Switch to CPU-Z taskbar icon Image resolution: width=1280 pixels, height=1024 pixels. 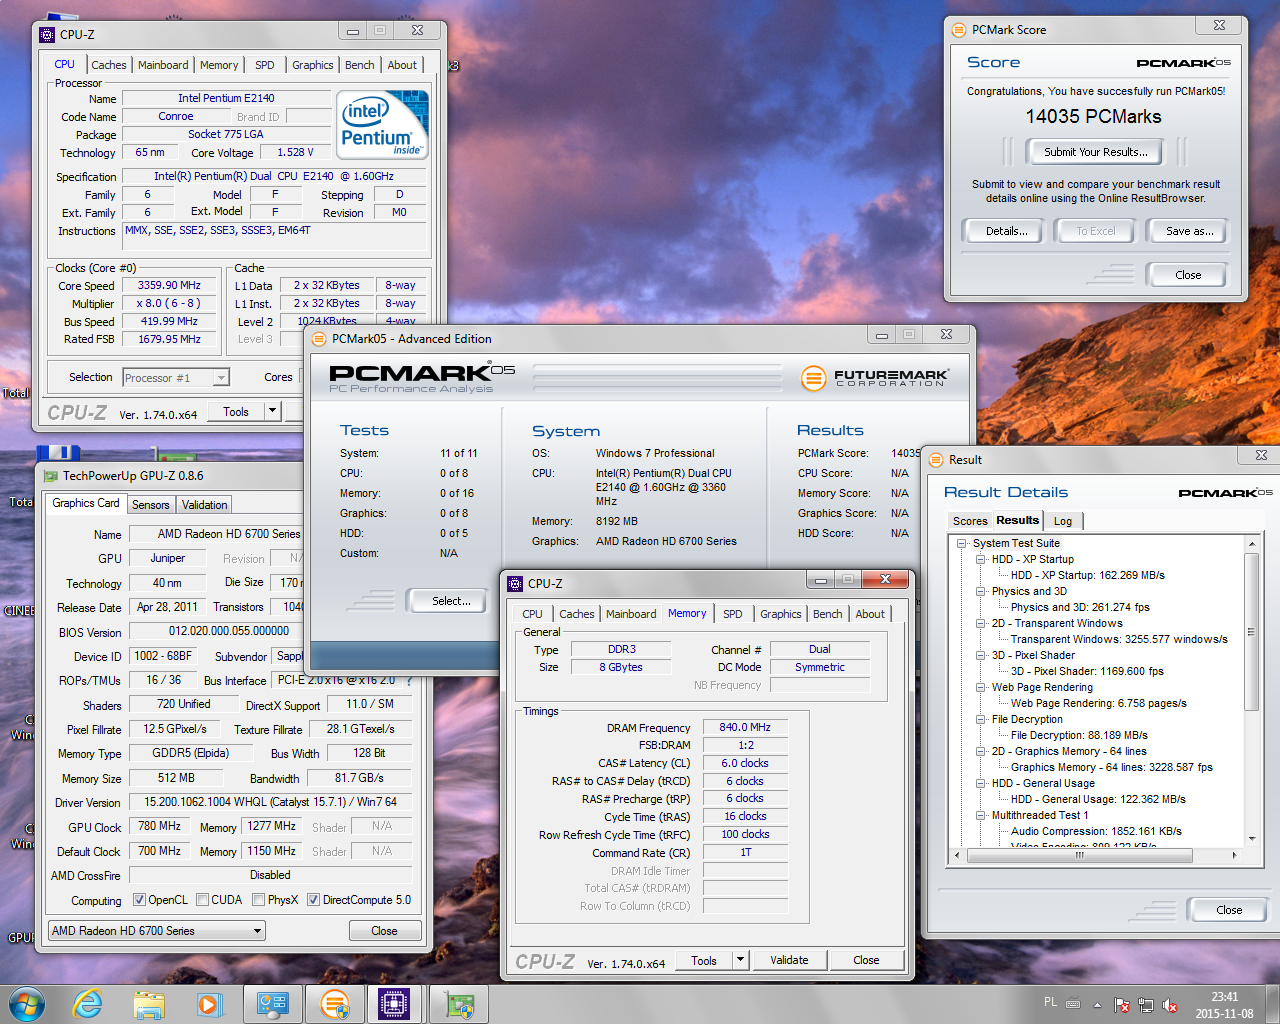tap(395, 1004)
